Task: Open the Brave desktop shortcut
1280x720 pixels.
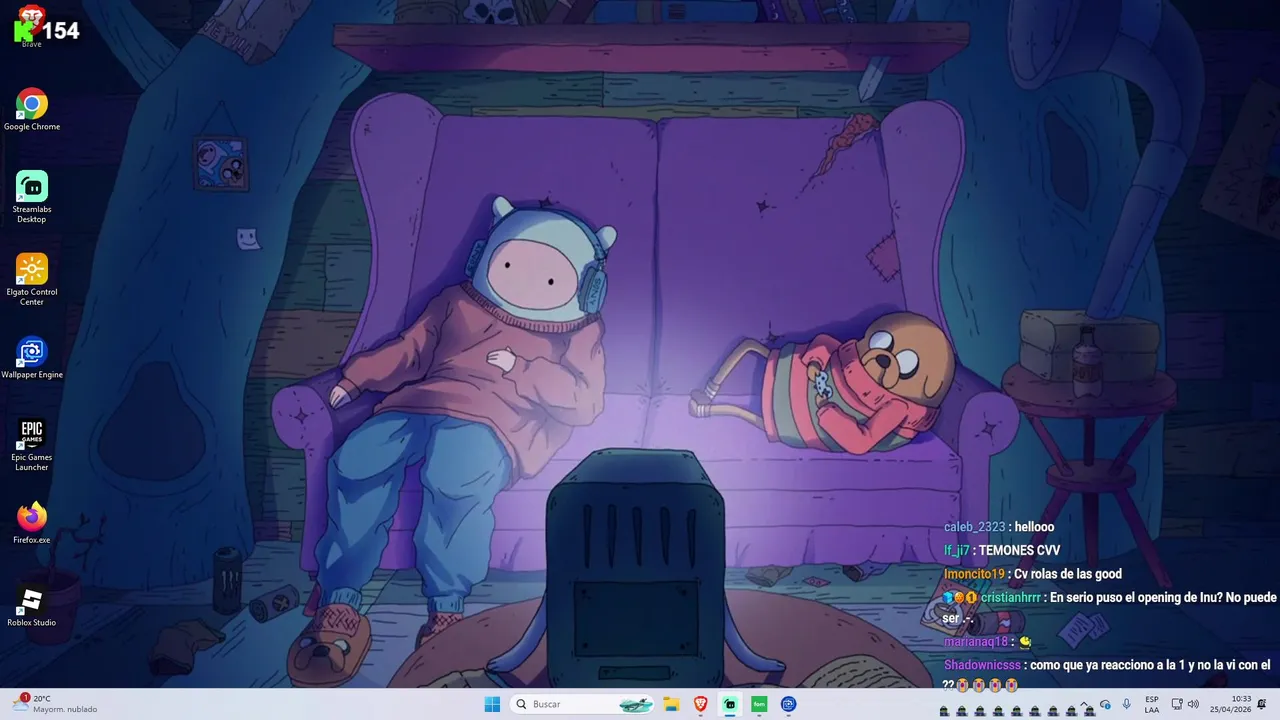Action: [31, 26]
